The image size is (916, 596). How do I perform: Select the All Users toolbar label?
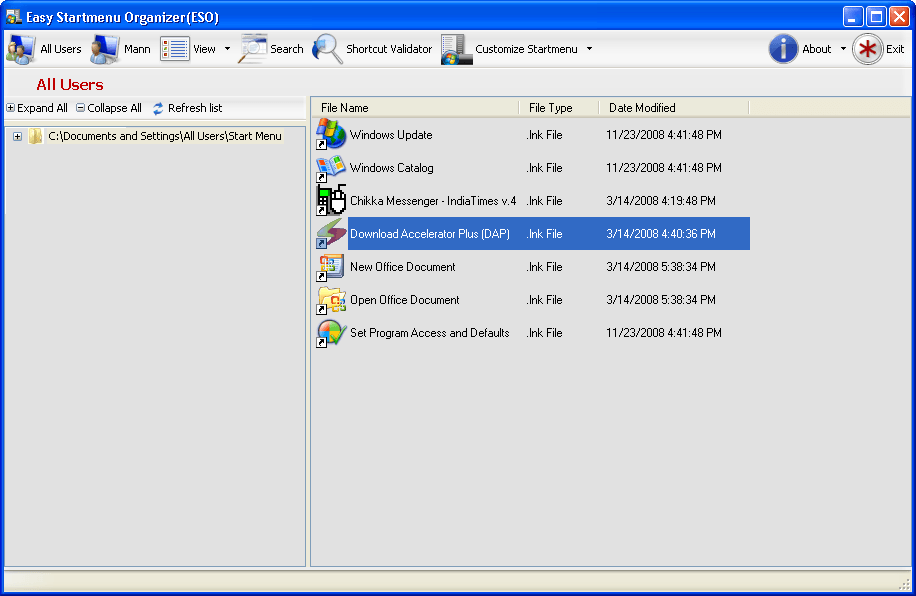tap(61, 49)
